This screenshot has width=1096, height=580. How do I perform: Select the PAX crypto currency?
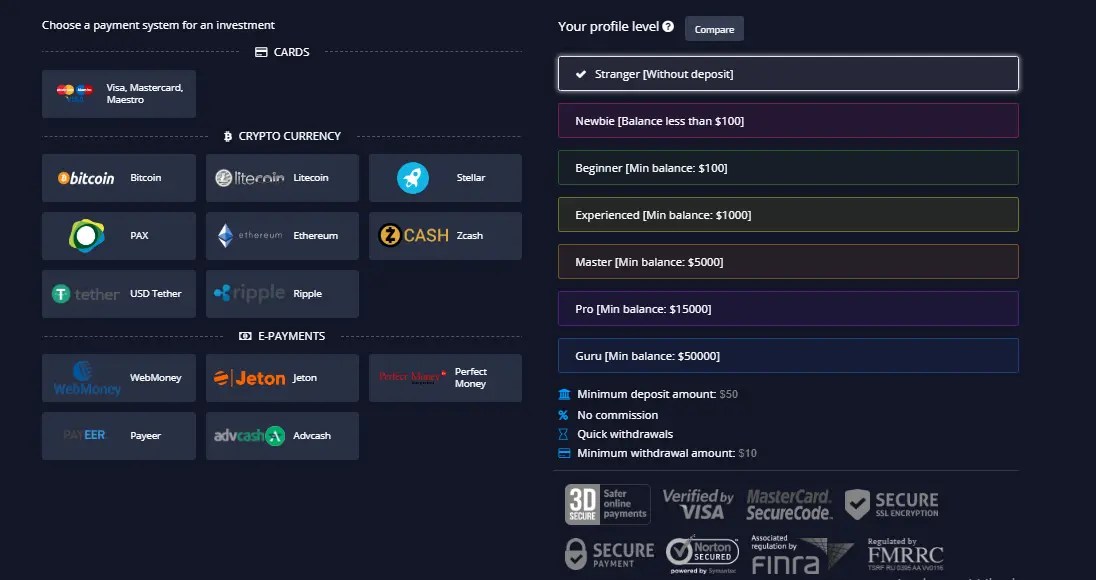pyautogui.click(x=118, y=235)
